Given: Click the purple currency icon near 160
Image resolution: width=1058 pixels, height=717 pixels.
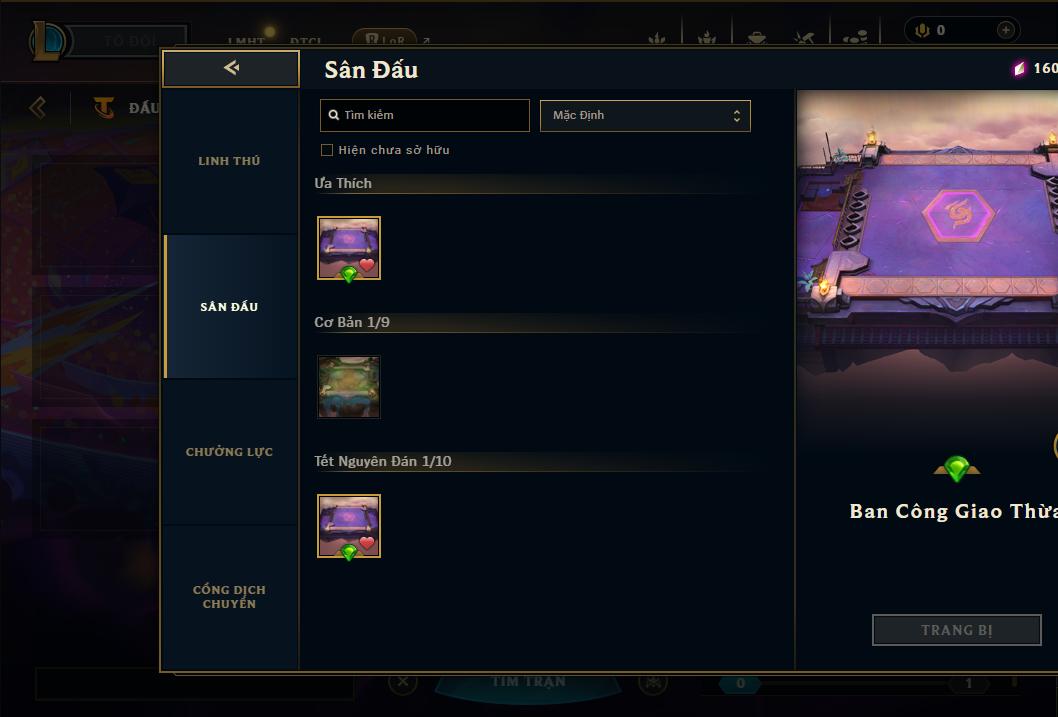Looking at the screenshot, I should pyautogui.click(x=1020, y=68).
